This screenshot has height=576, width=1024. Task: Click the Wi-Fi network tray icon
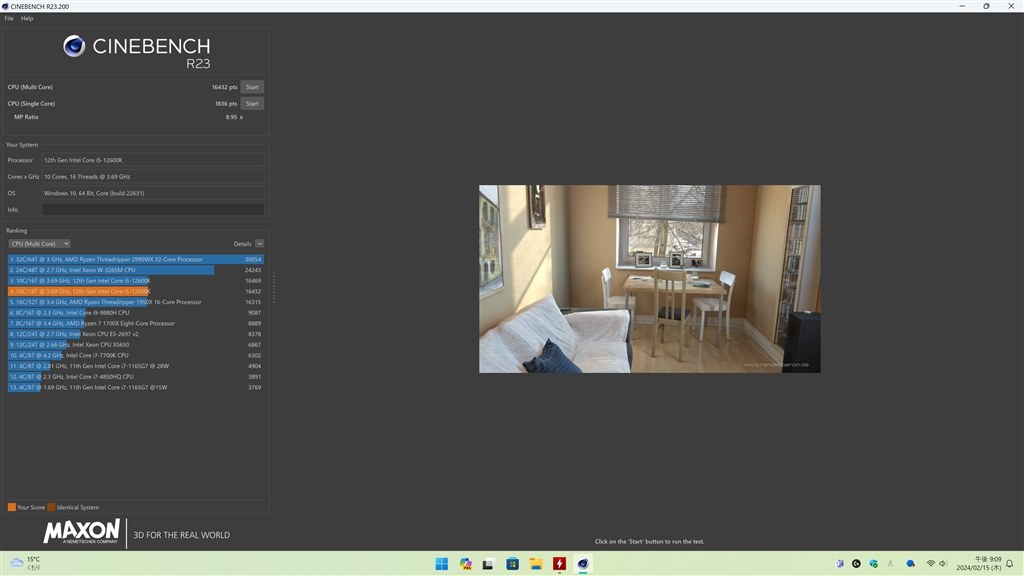coord(932,564)
